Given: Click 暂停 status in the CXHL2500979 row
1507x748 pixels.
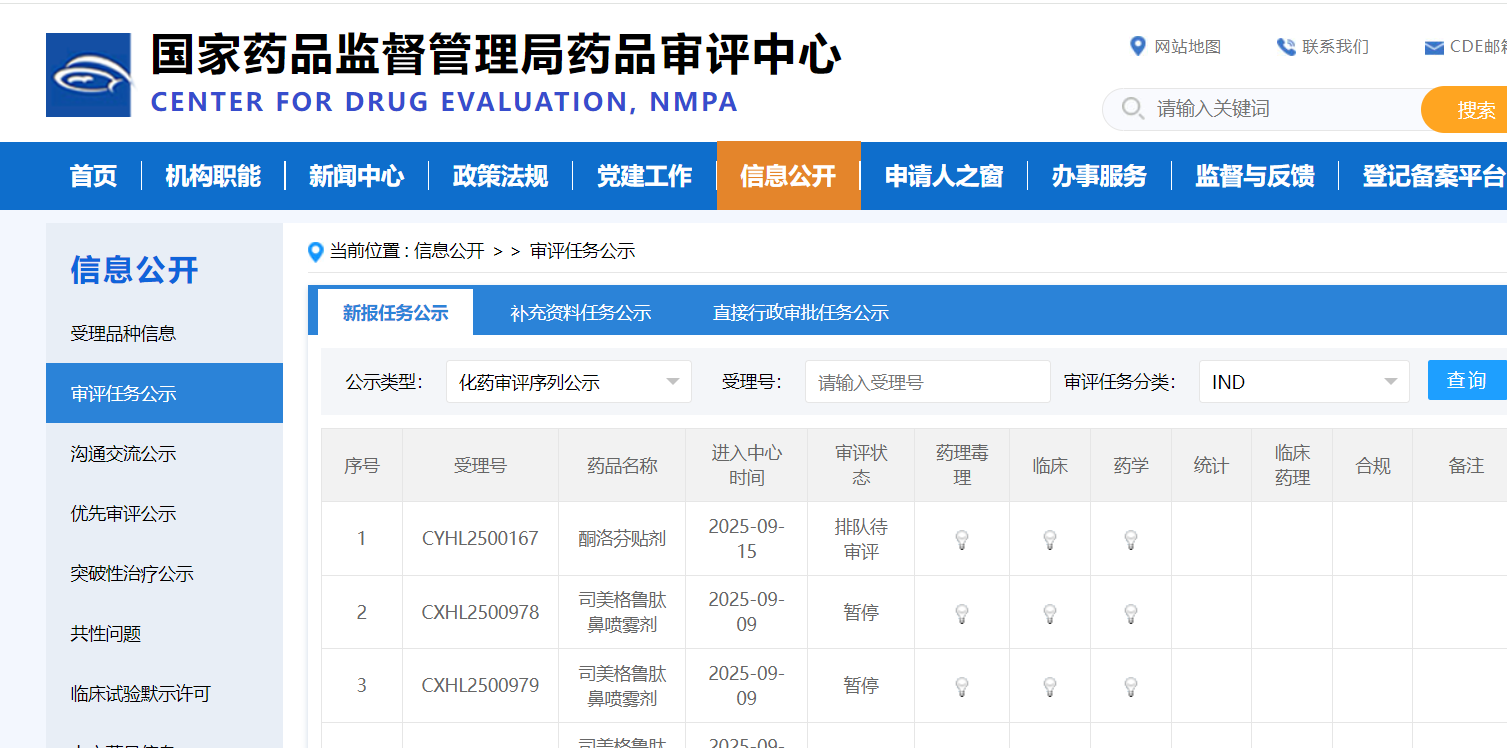Looking at the screenshot, I should tap(861, 686).
